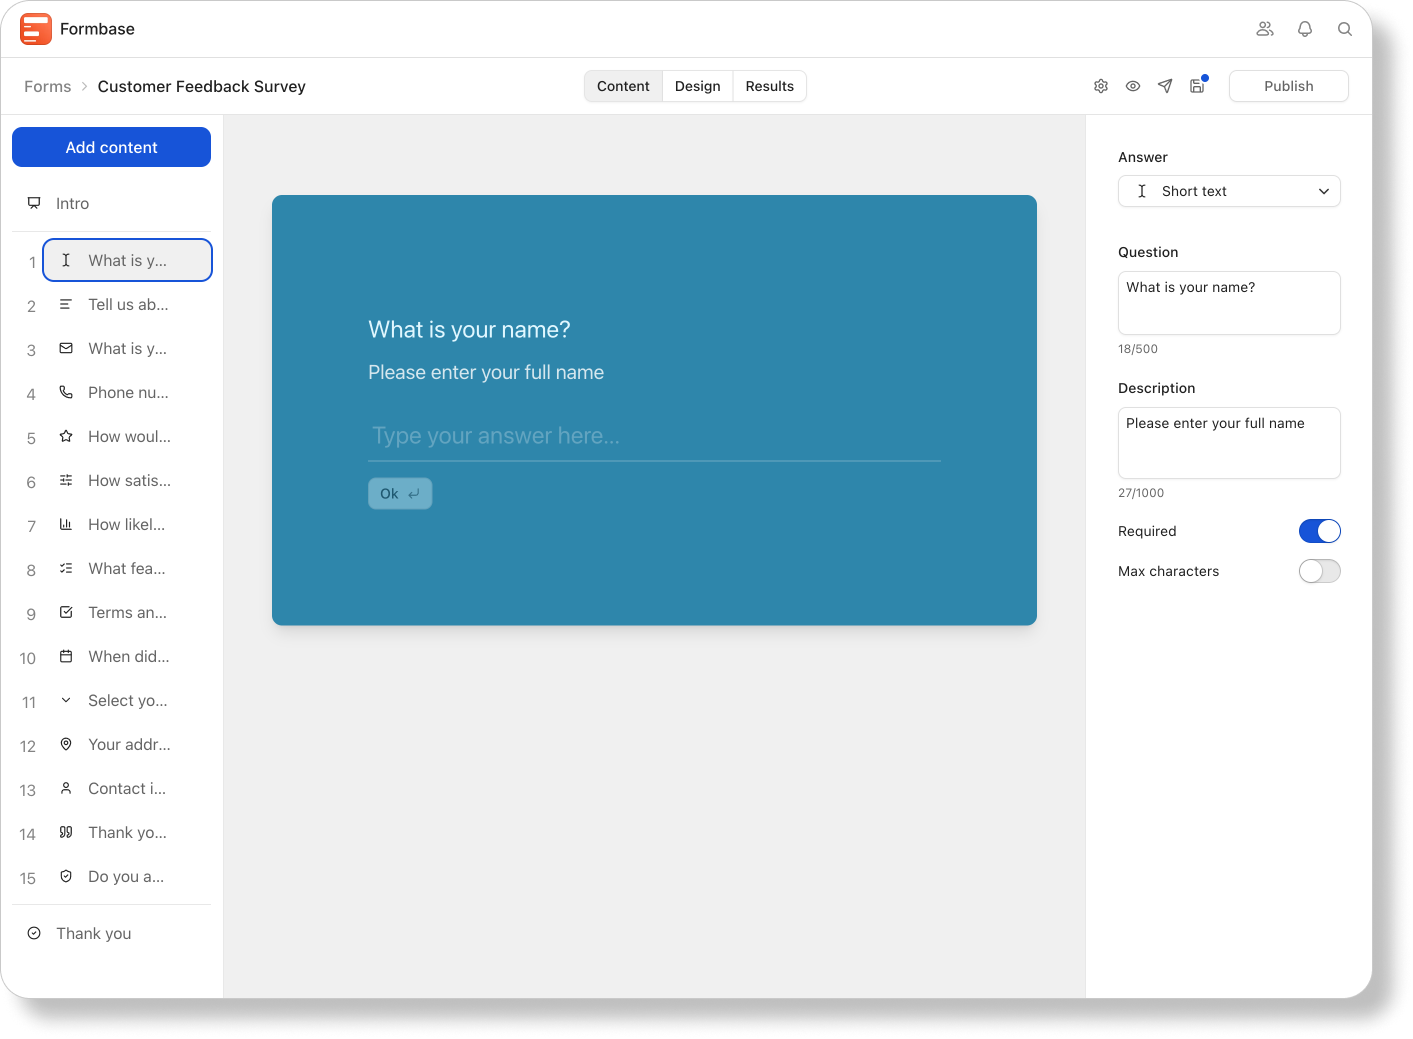
Task: Switch to the Design tab
Action: coord(697,86)
